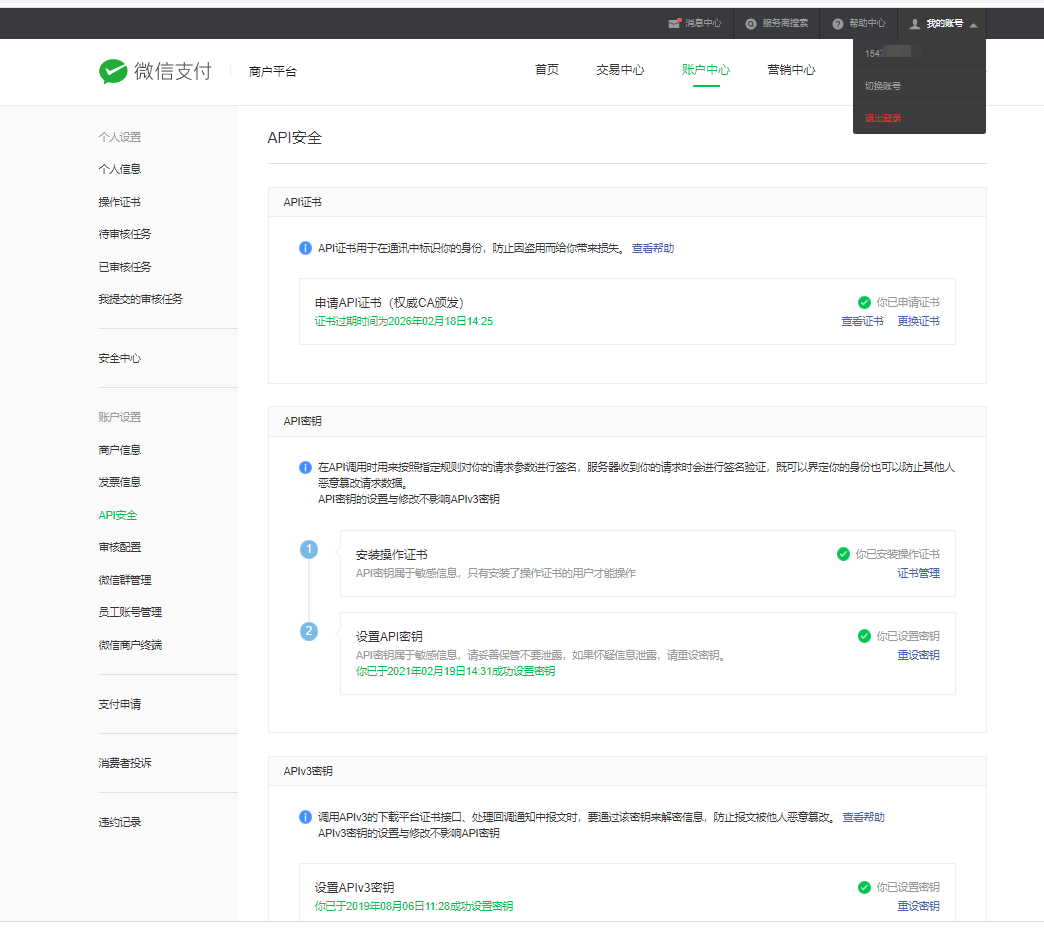The width and height of the screenshot is (1044, 938).
Task: Click 服务商搜索 in the top bar
Action: pos(785,23)
